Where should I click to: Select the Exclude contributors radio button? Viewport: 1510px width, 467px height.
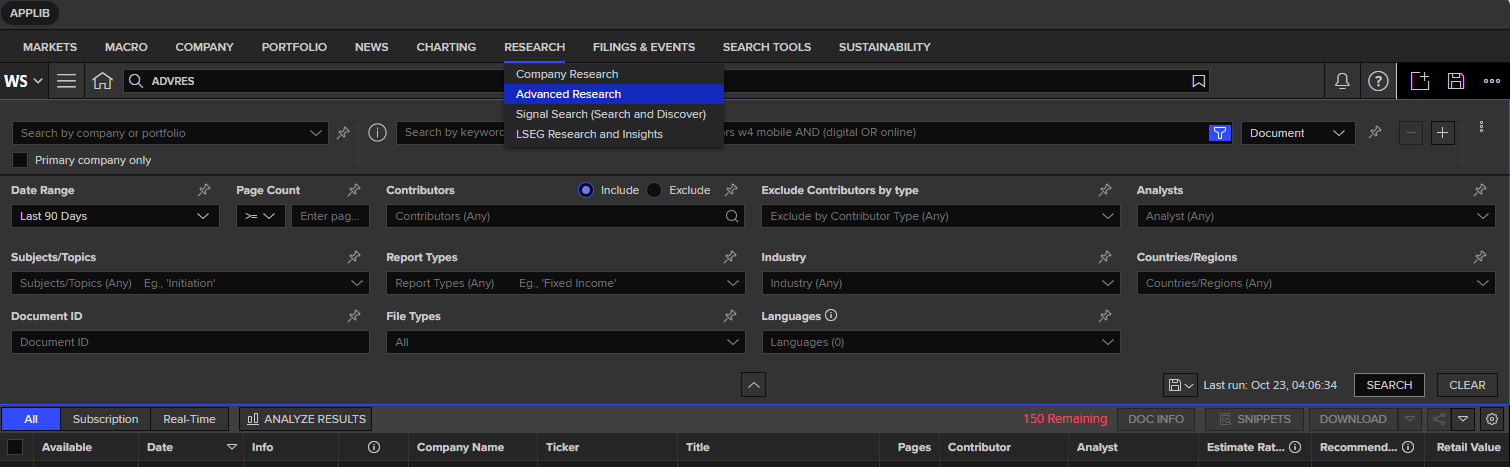654,190
